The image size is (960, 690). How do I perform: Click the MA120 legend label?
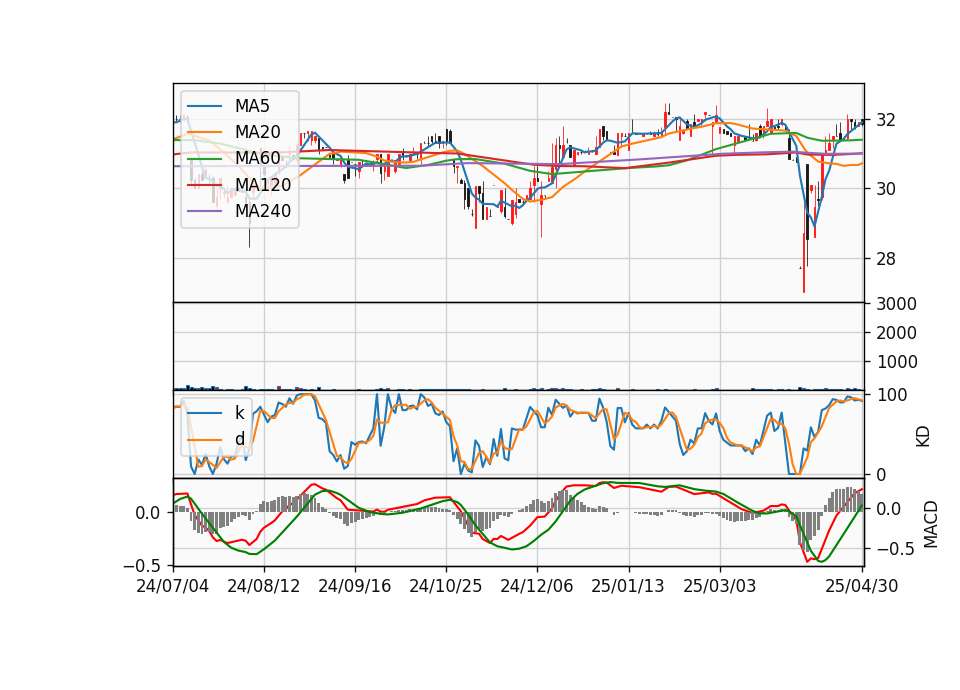click(x=263, y=184)
